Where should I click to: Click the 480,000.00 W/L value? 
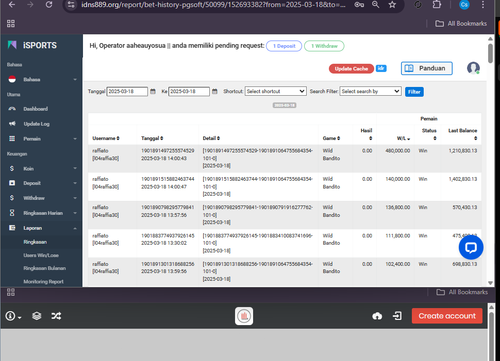(398, 151)
